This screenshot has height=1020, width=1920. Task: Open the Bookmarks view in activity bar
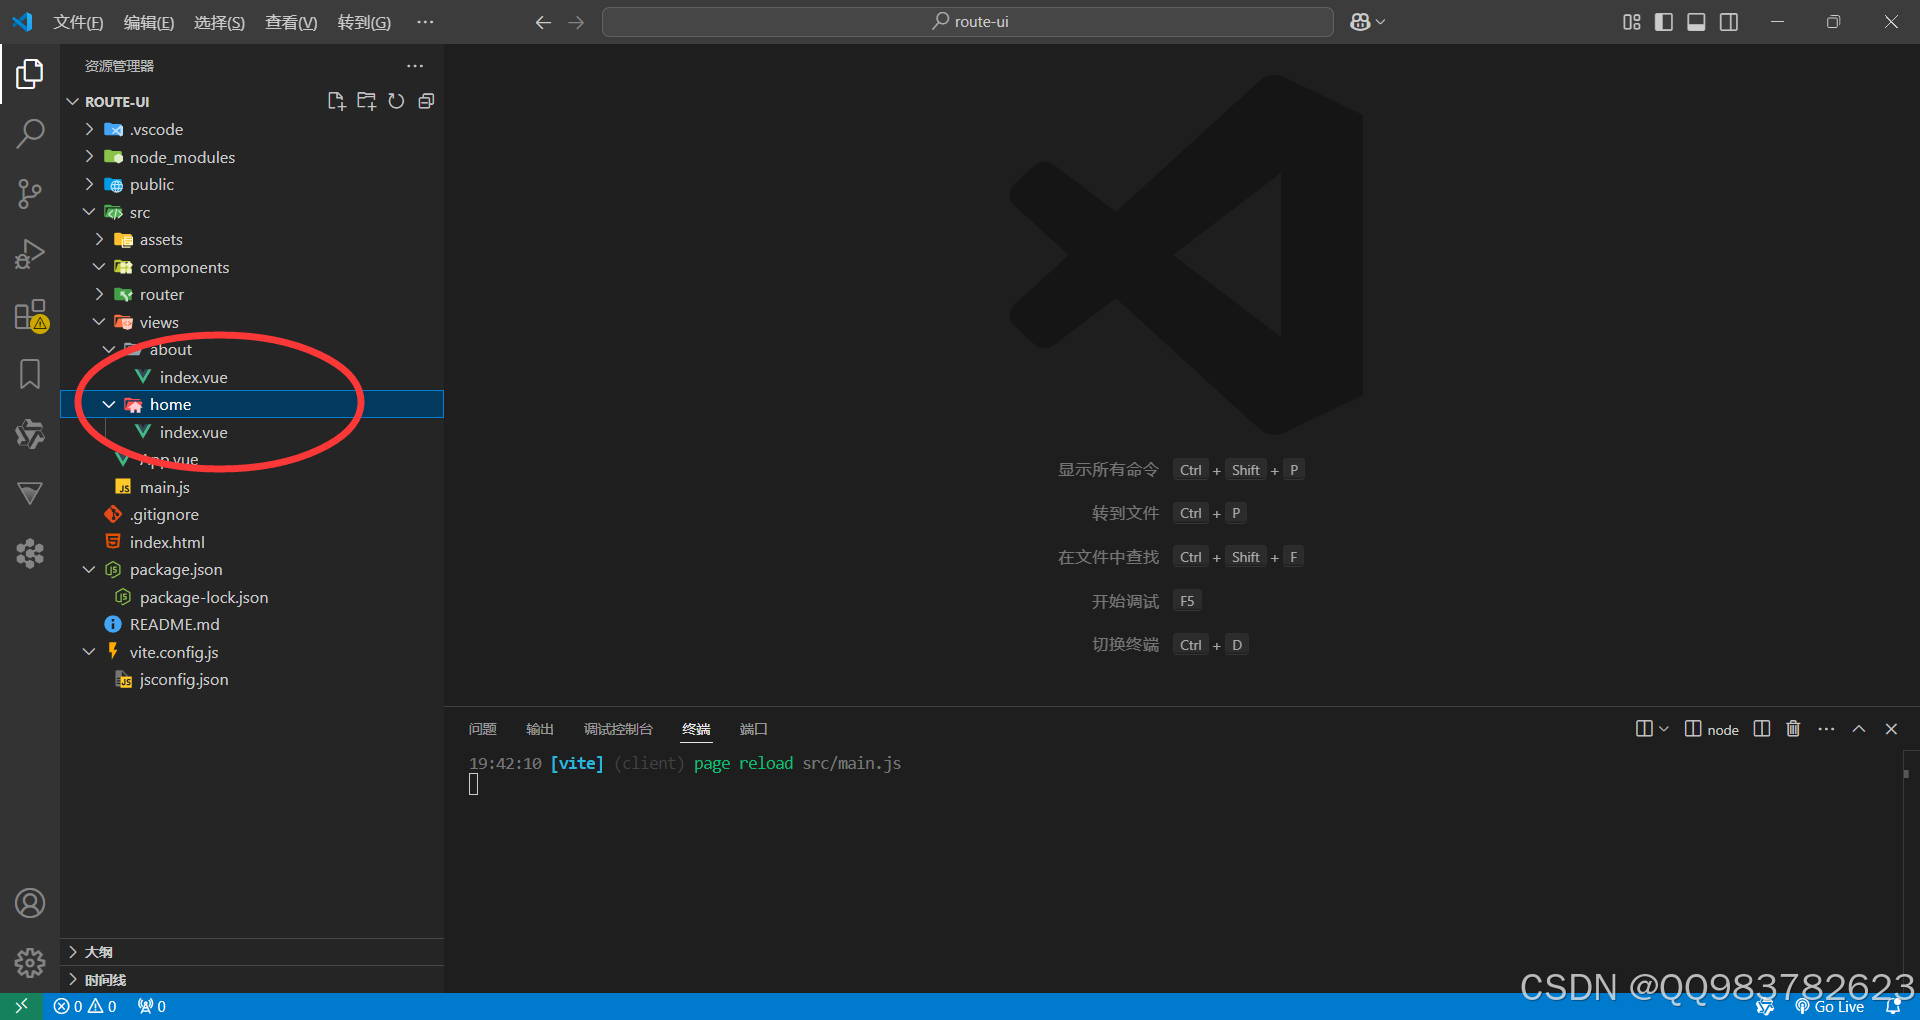[30, 374]
